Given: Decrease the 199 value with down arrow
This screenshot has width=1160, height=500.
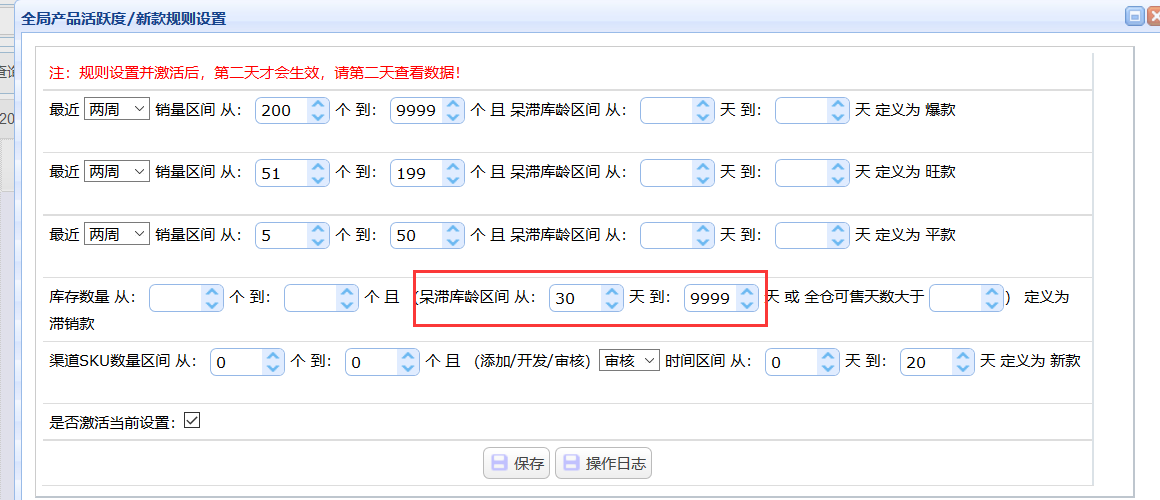Looking at the screenshot, I should pyautogui.click(x=453, y=180).
